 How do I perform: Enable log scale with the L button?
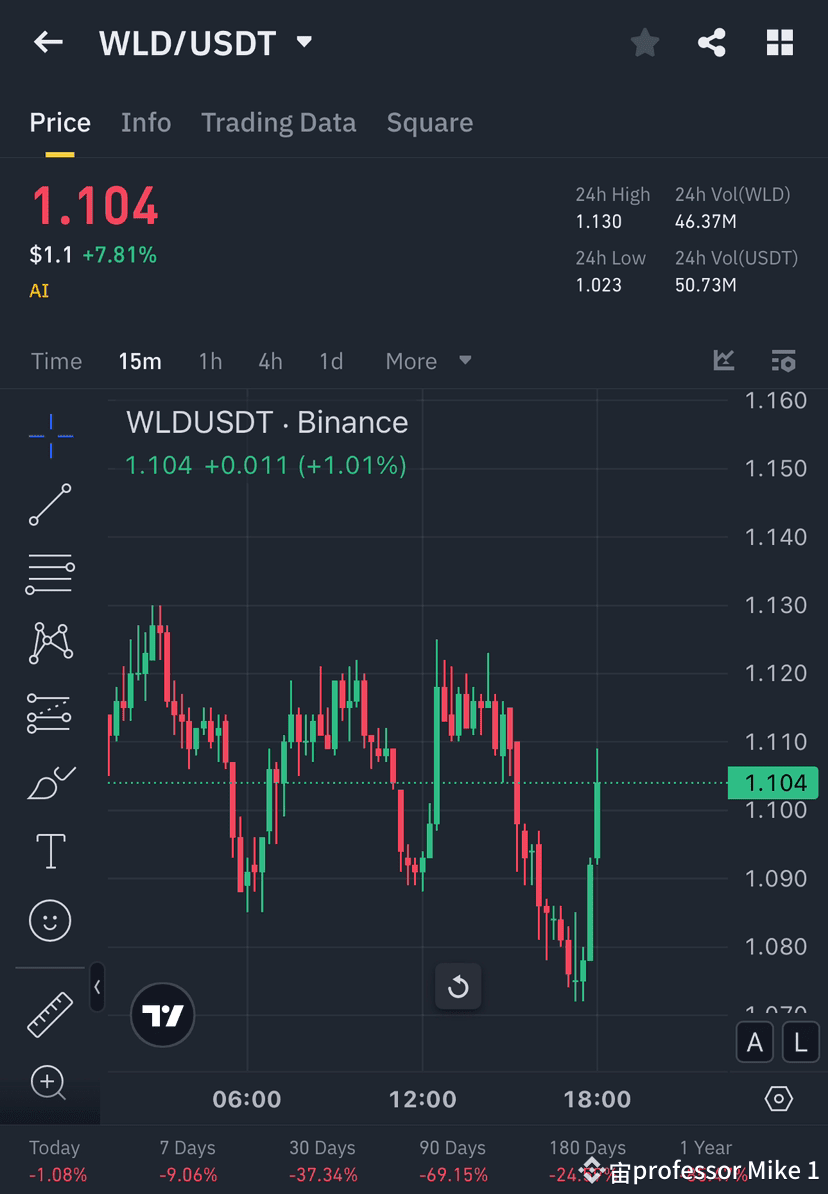point(800,1042)
